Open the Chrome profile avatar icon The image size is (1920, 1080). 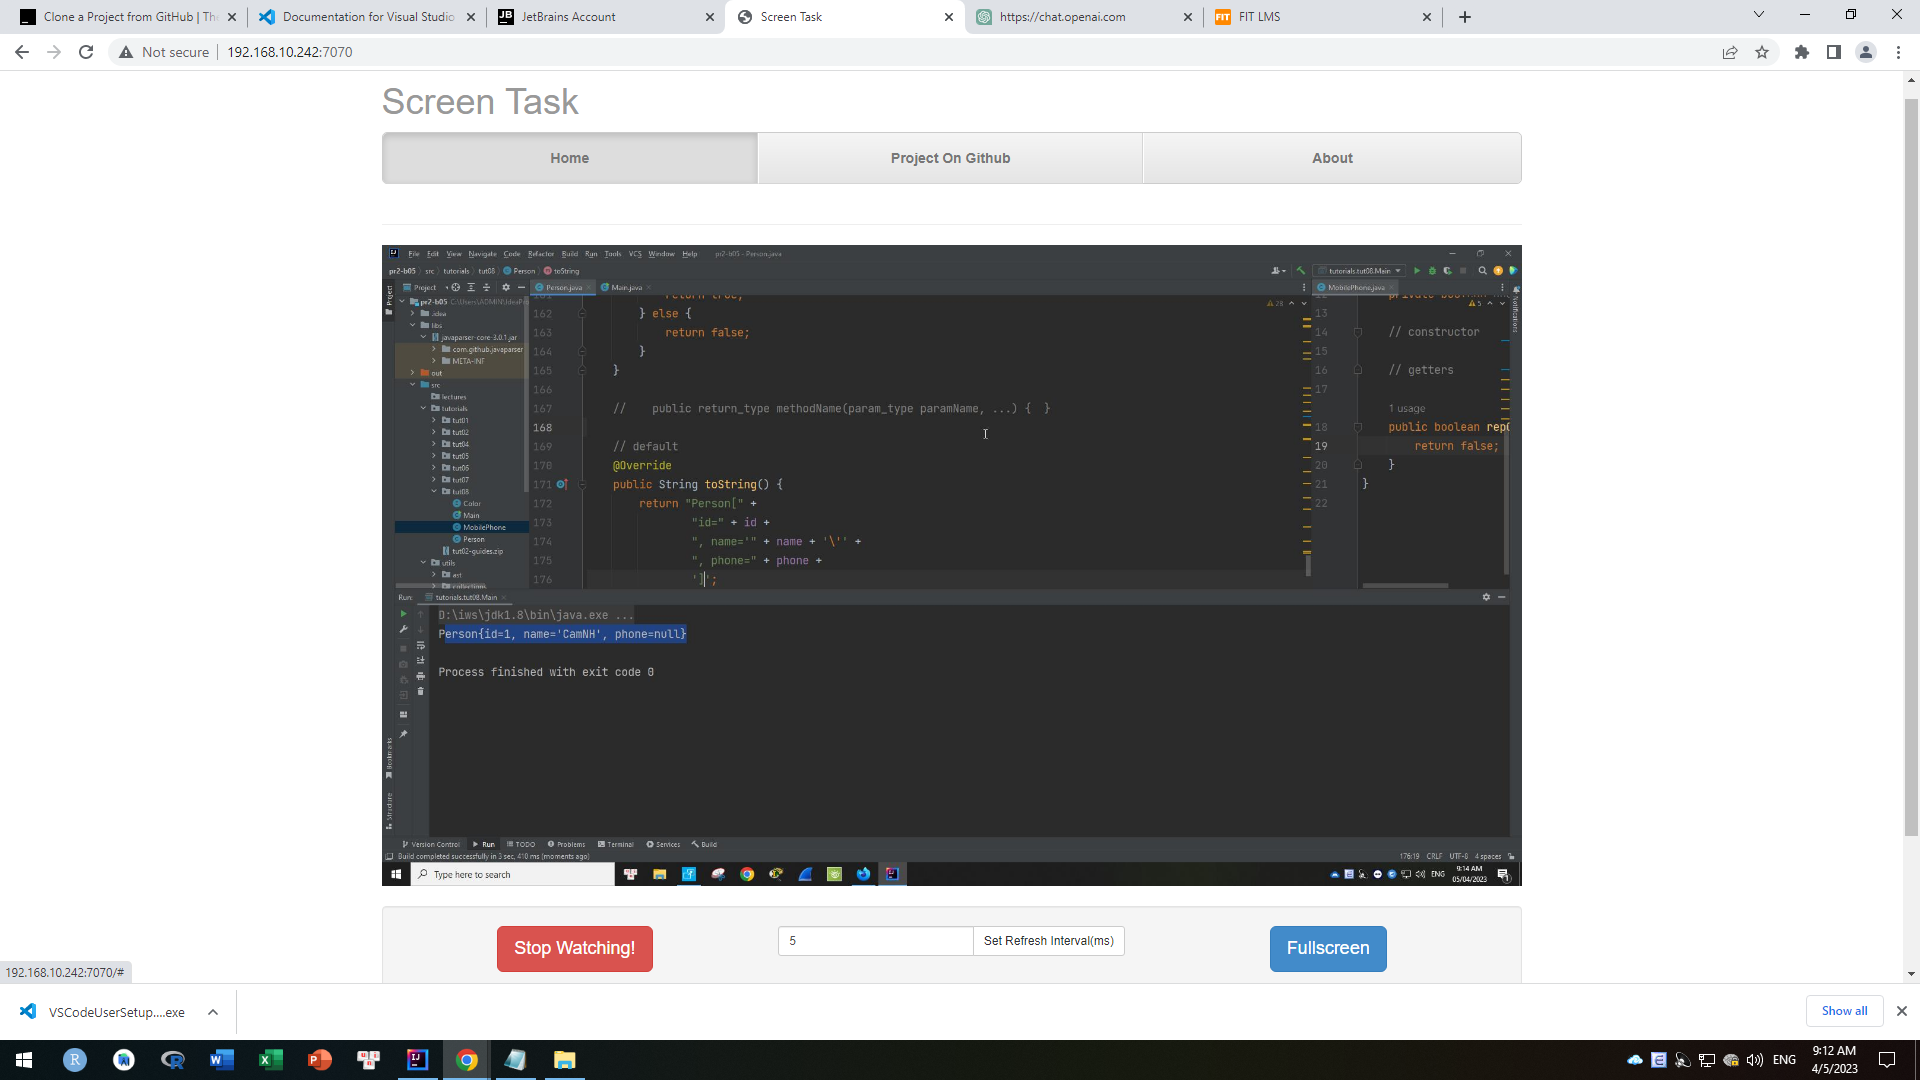pyautogui.click(x=1866, y=52)
